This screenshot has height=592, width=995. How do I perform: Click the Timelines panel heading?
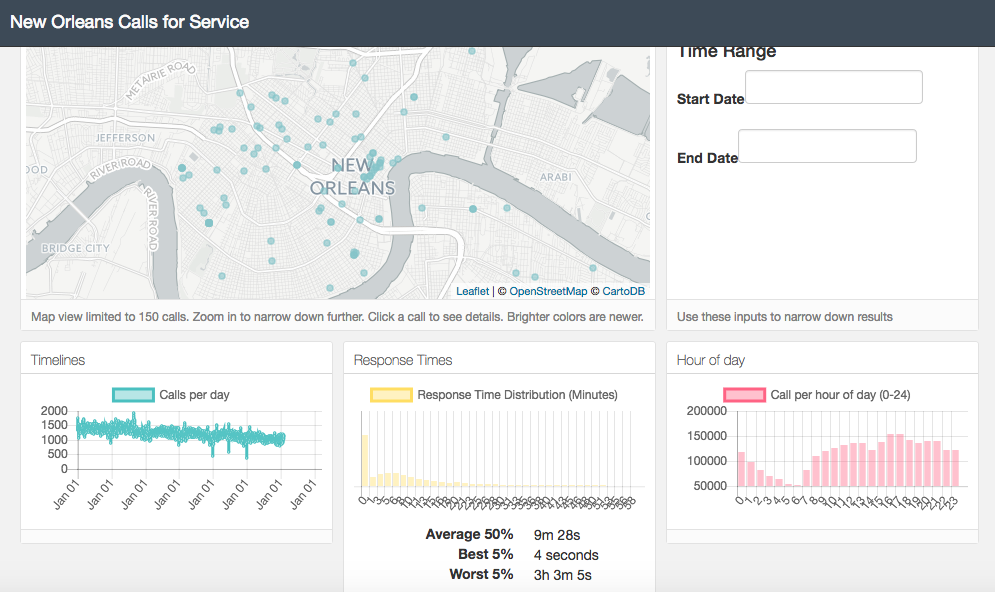click(x=58, y=360)
